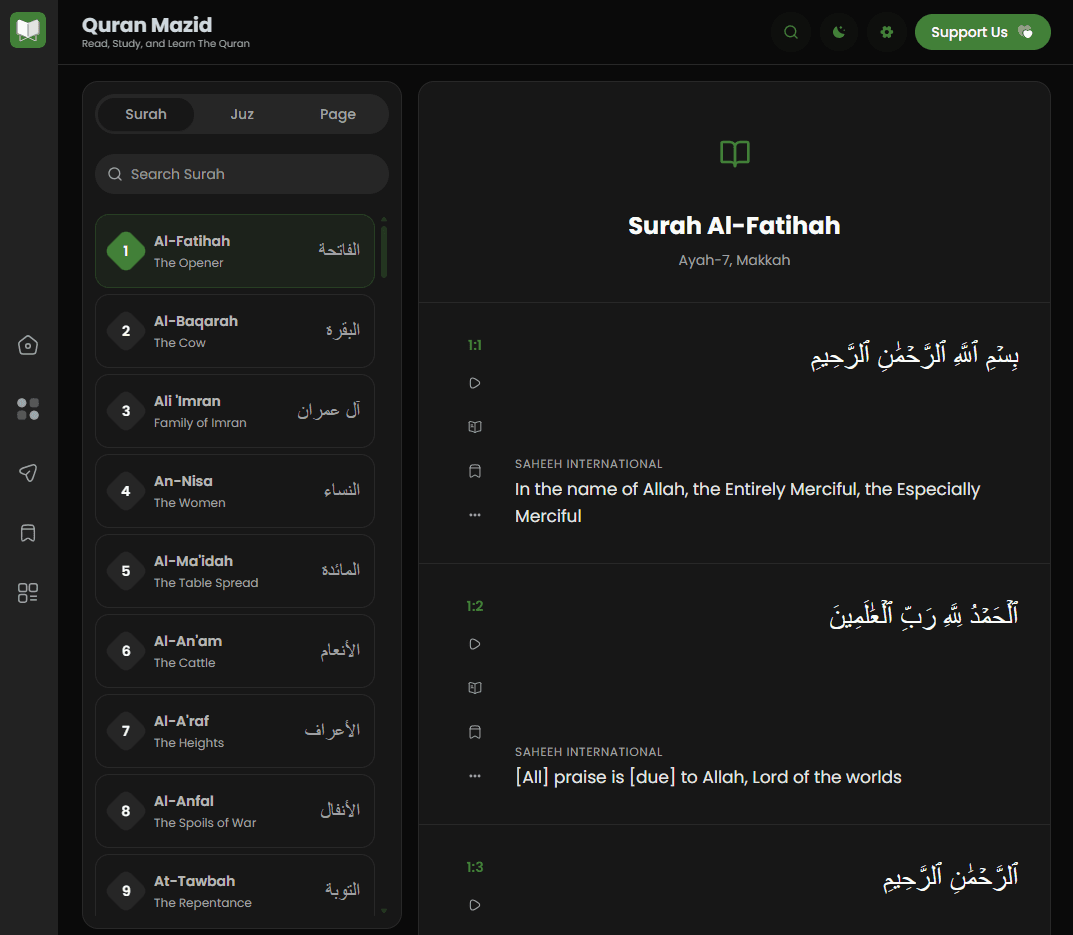The image size is (1073, 935).
Task: Bookmark ayah 1:1
Action: point(475,471)
